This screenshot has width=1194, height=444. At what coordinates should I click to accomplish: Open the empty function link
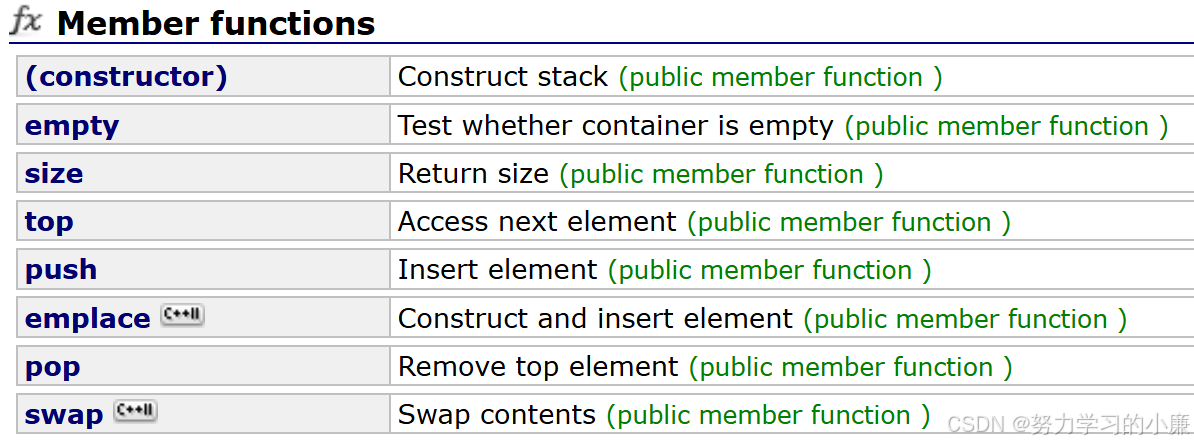click(72, 126)
